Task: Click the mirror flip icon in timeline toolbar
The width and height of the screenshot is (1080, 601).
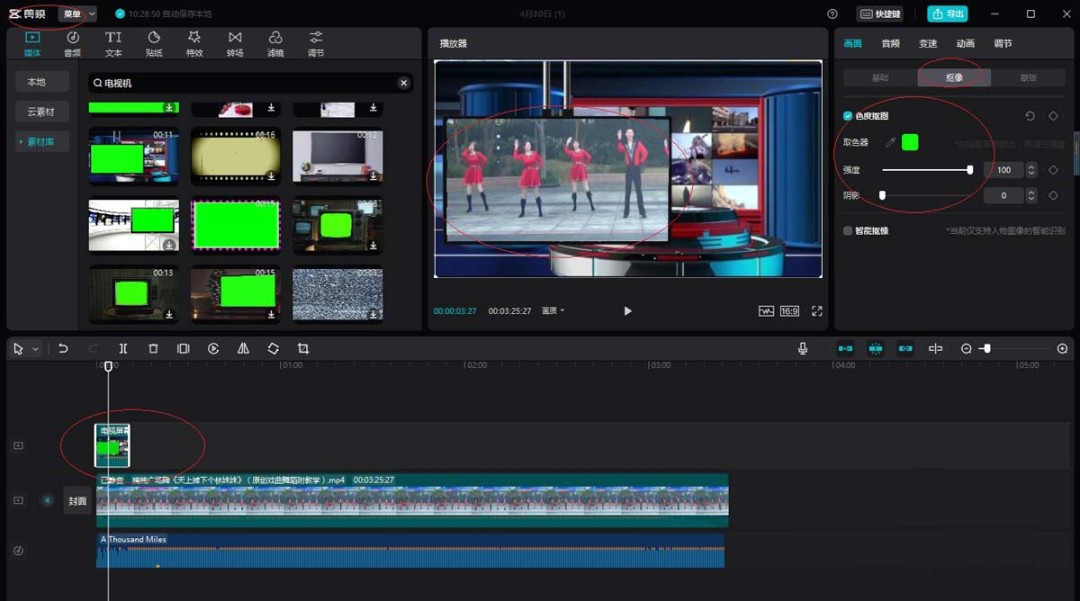Action: click(x=243, y=349)
